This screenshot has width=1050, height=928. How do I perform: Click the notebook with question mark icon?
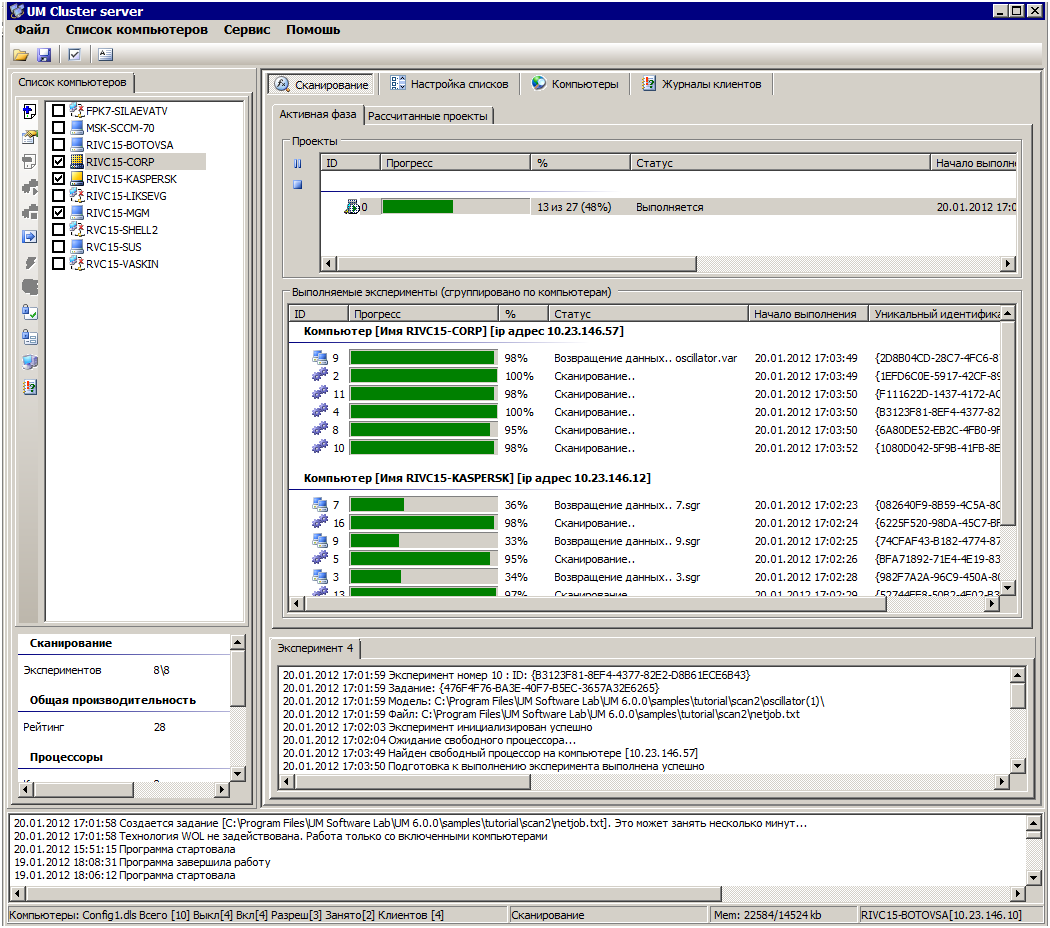[29, 387]
